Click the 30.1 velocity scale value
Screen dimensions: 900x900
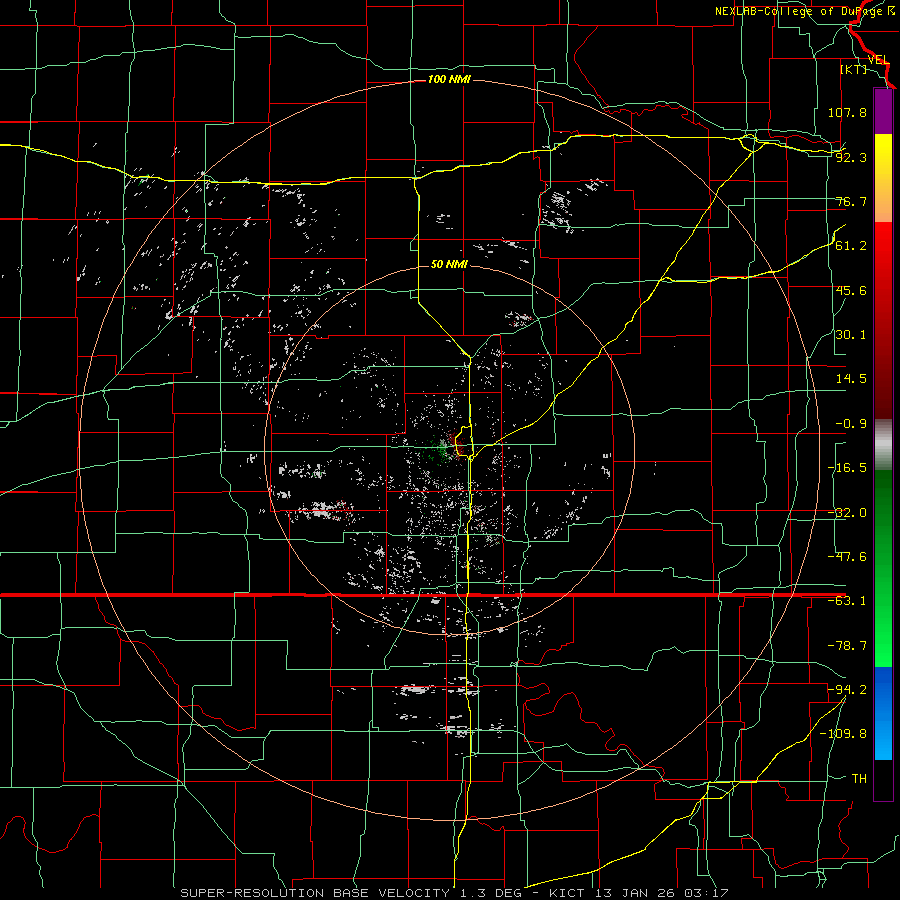[x=851, y=335]
